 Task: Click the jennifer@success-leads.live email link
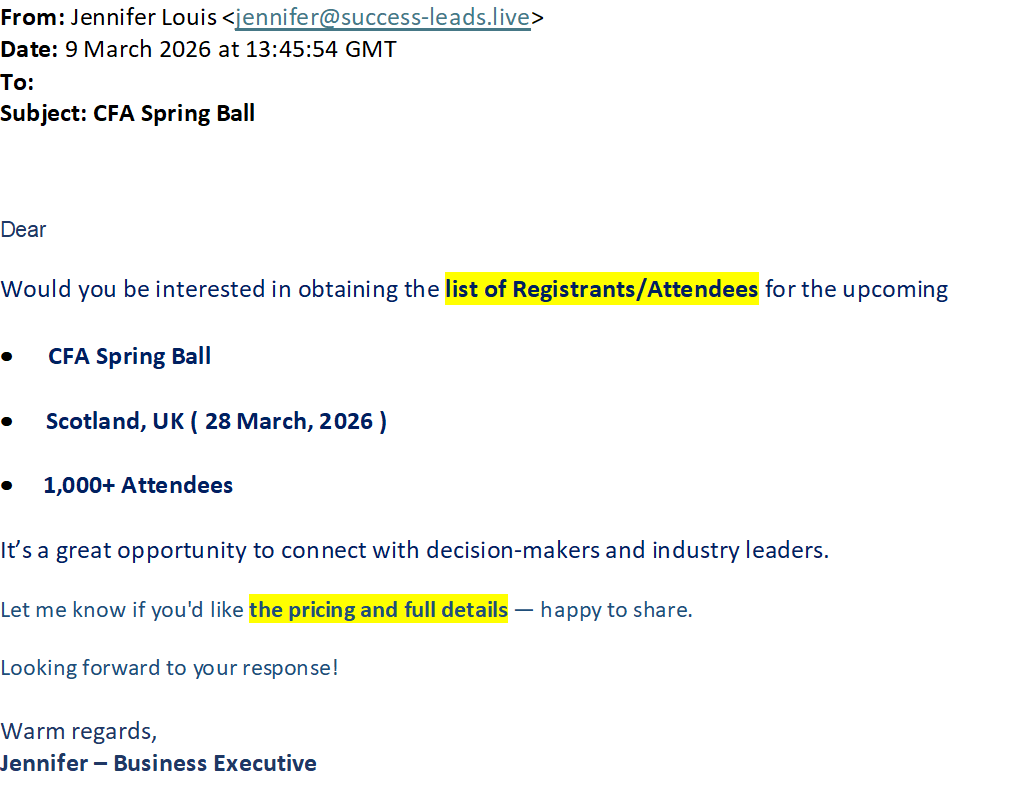(383, 17)
